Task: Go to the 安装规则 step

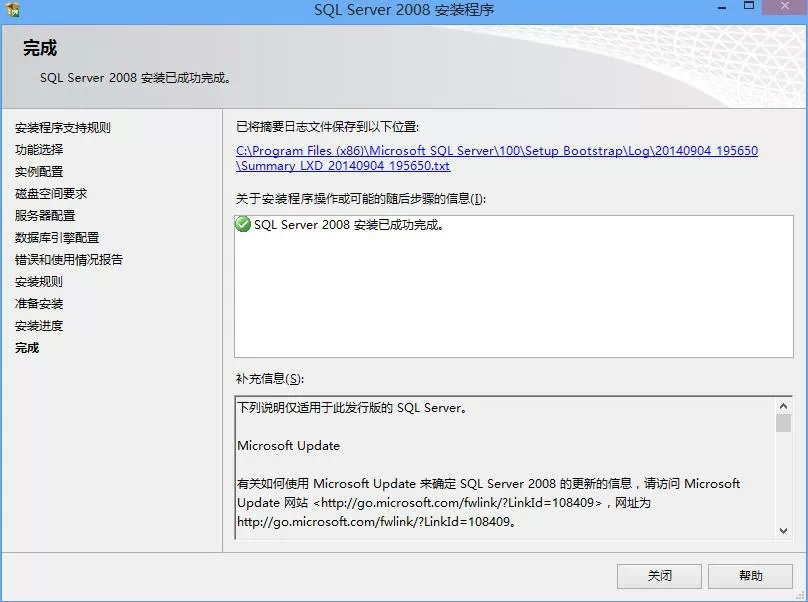Action: click(x=39, y=282)
